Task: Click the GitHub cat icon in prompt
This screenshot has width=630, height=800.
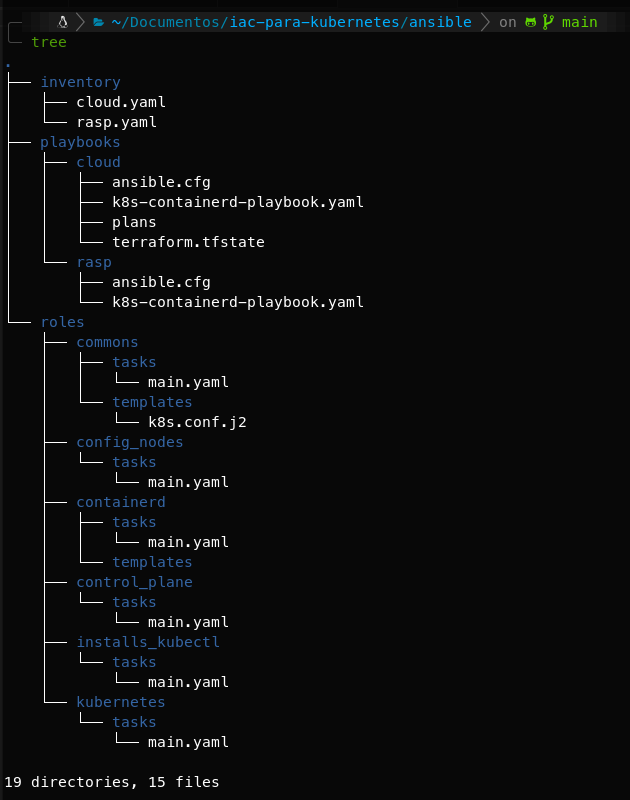Action: tap(531, 22)
